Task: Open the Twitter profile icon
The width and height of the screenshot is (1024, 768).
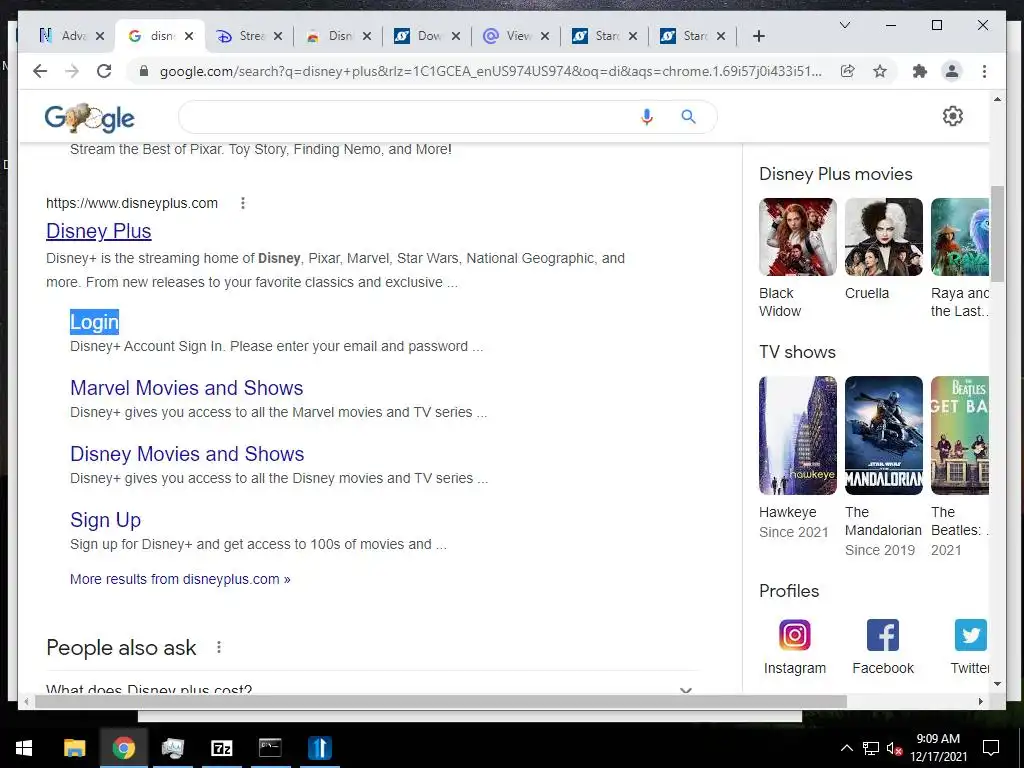Action: [x=970, y=635]
